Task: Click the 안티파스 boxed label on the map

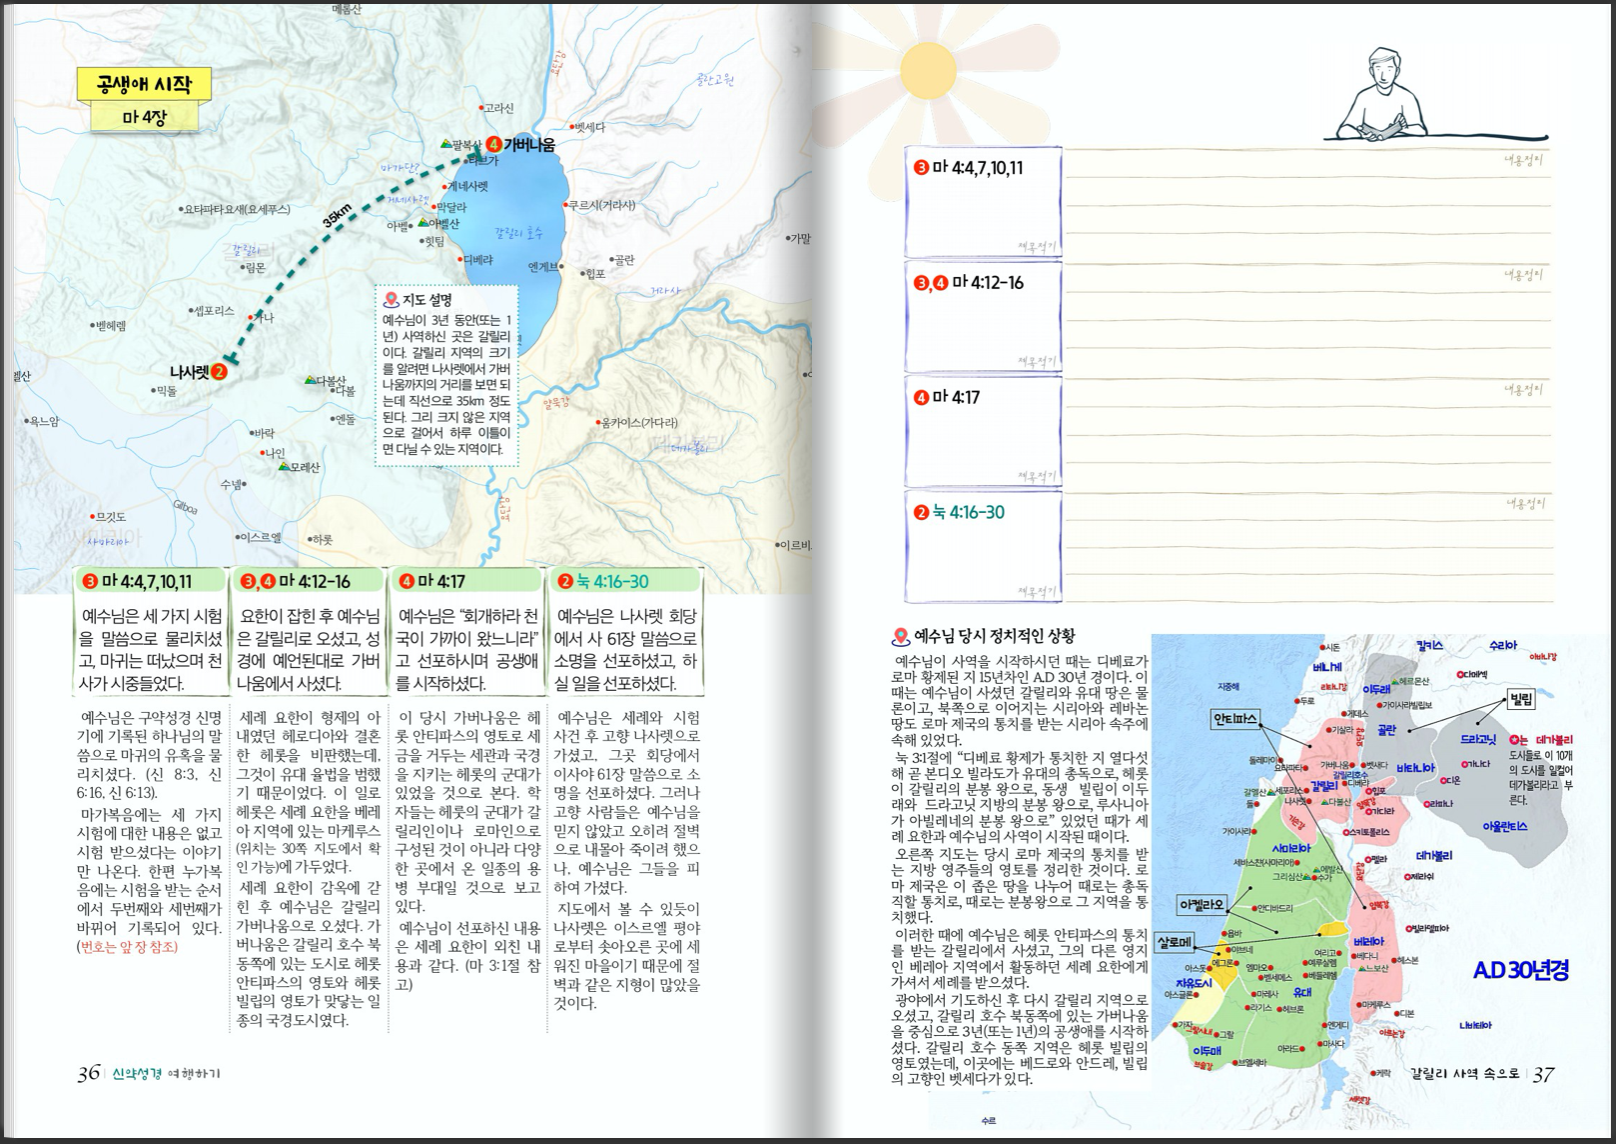Action: pyautogui.click(x=1235, y=718)
